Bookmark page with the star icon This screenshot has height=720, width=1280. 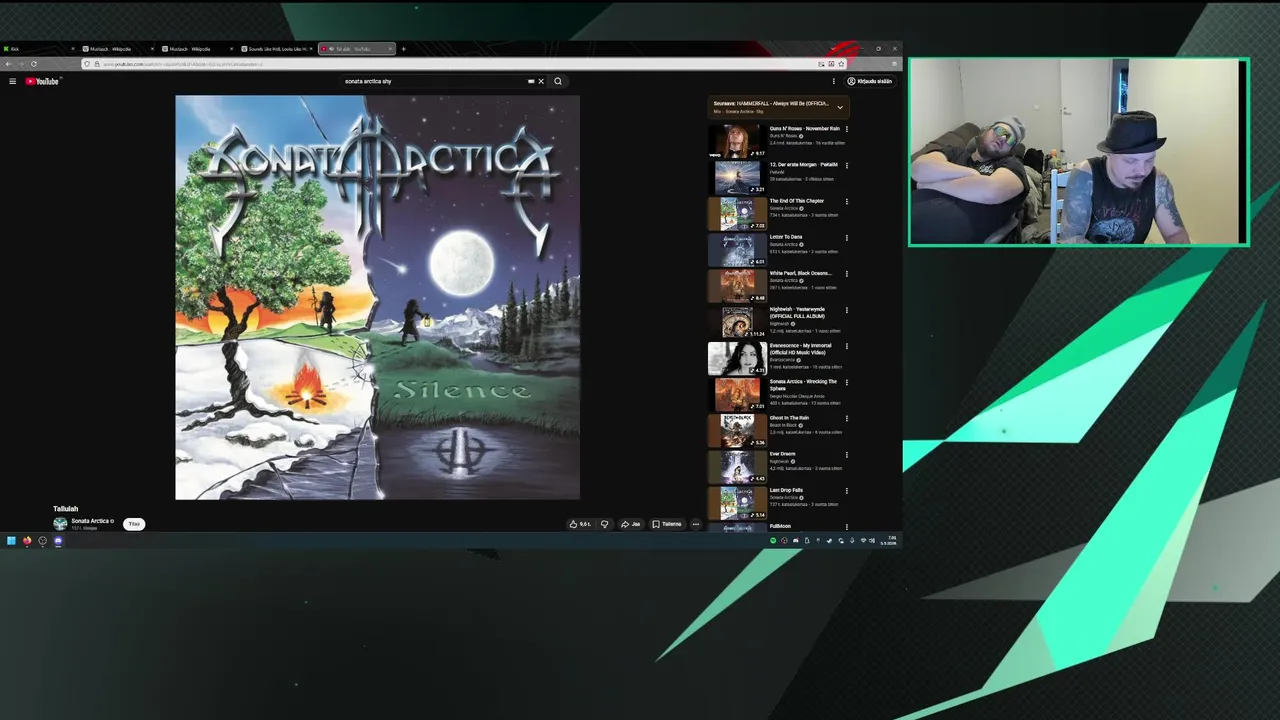842,64
